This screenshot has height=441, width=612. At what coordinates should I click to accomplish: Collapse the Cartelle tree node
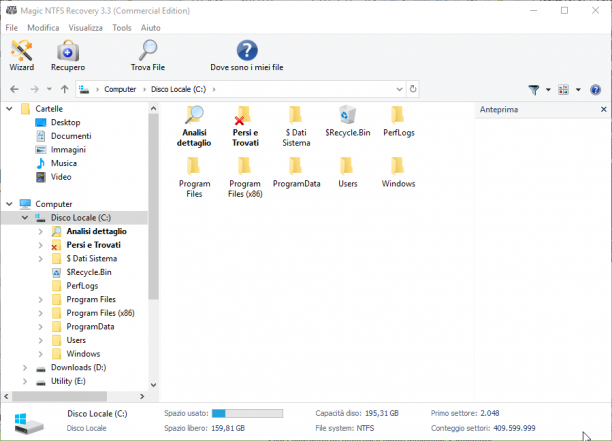tap(9, 109)
